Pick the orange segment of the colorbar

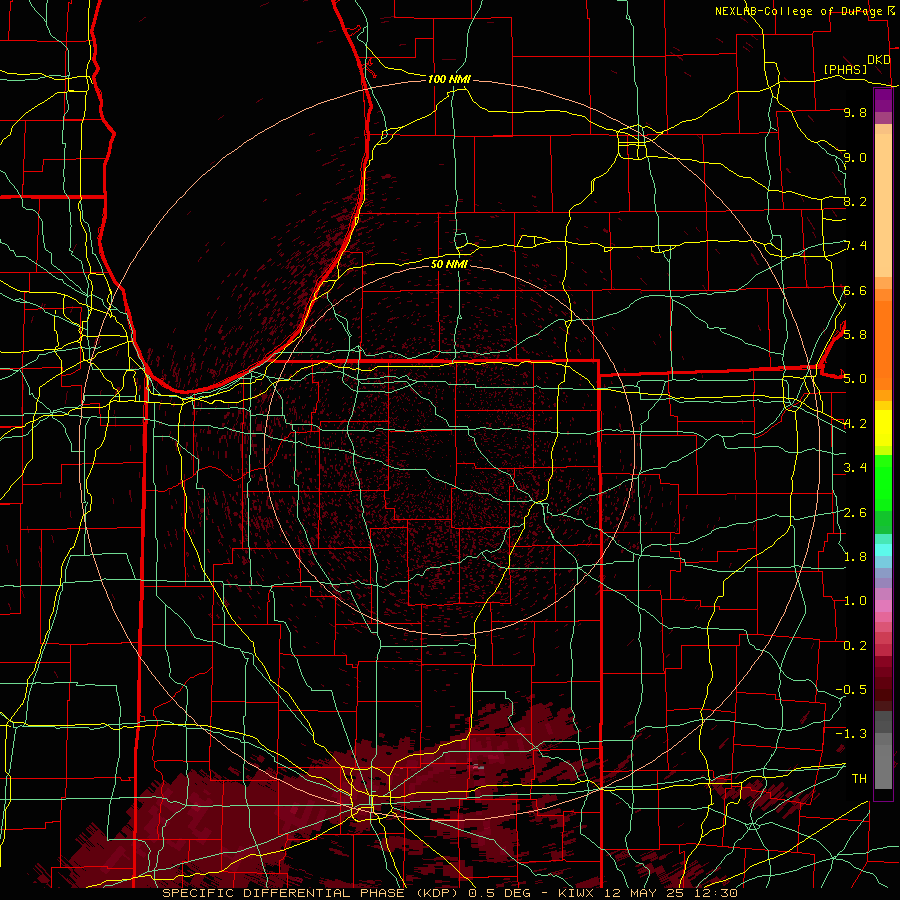pyautogui.click(x=883, y=346)
